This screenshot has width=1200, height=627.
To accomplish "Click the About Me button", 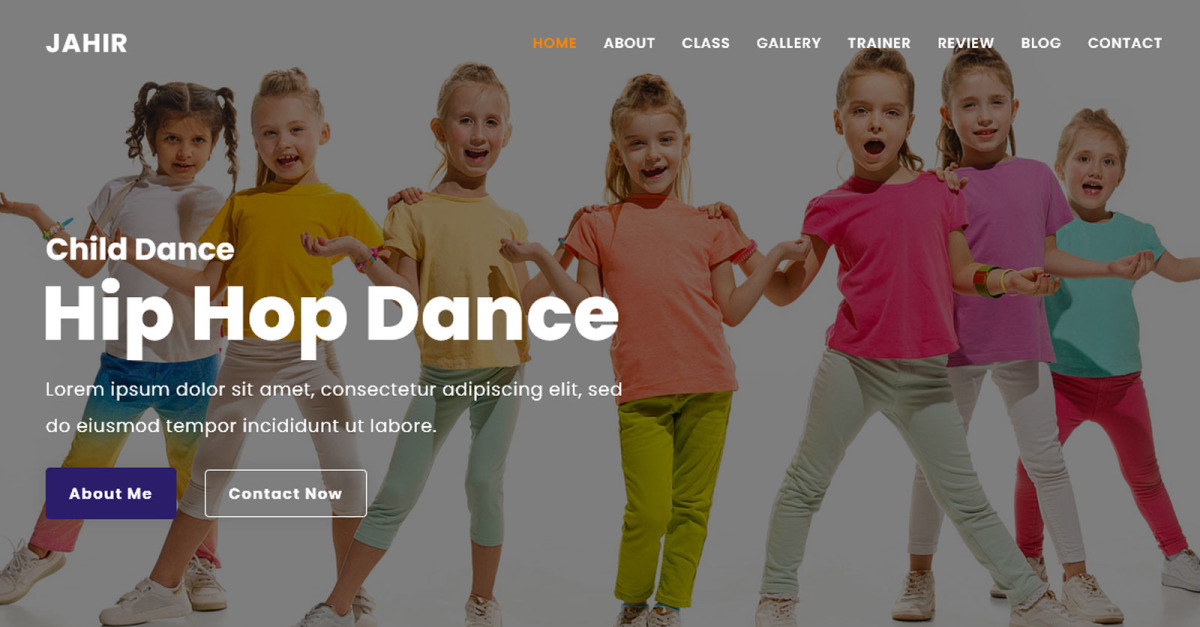I will click(x=111, y=493).
